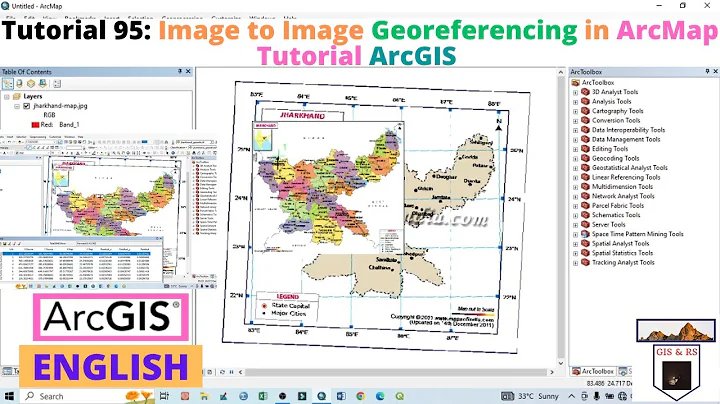This screenshot has height=404, width=720.
Task: Select List By Drawing Order icon
Action: [x=8, y=84]
